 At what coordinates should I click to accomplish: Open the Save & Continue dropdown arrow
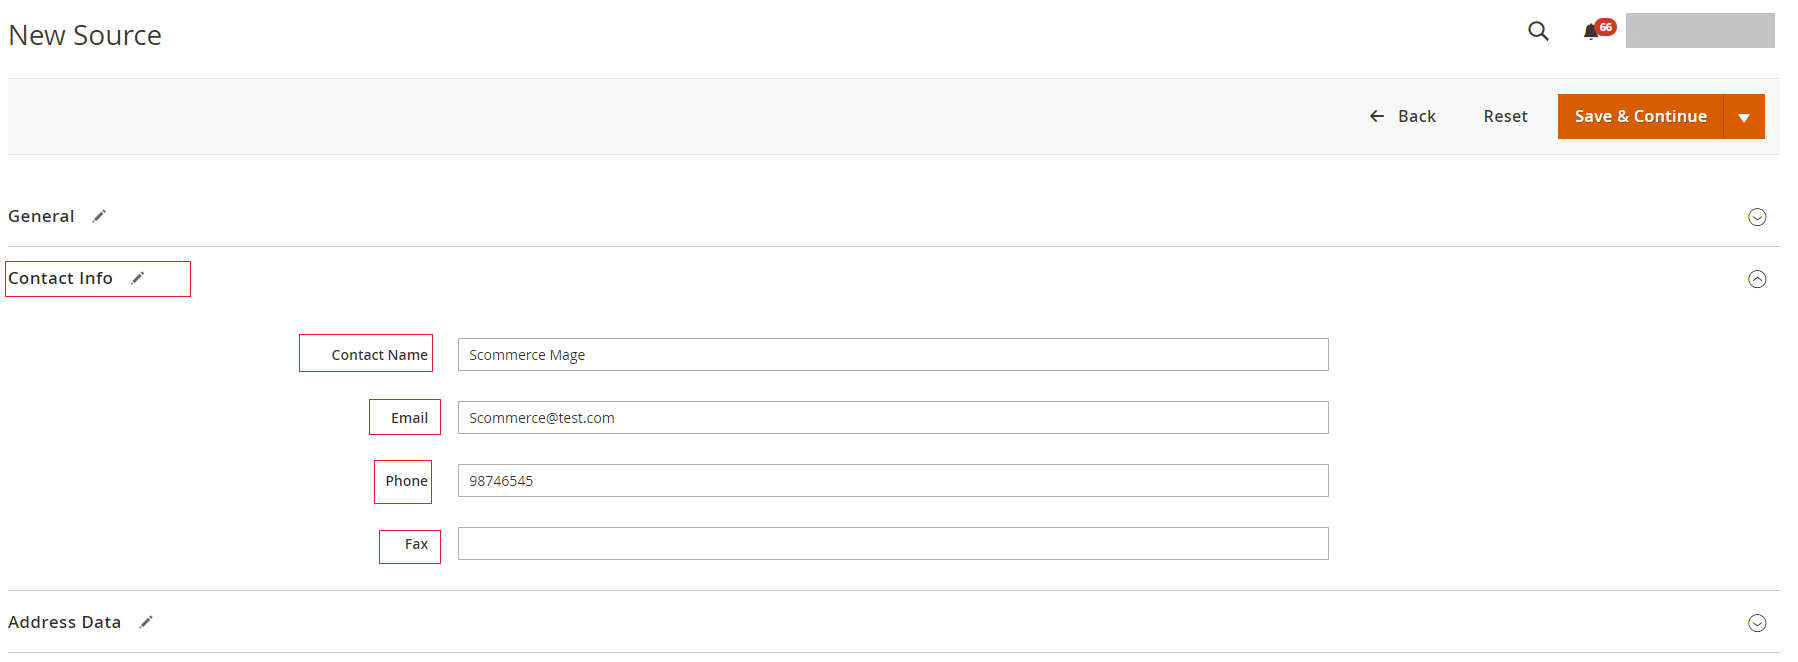click(x=1744, y=117)
